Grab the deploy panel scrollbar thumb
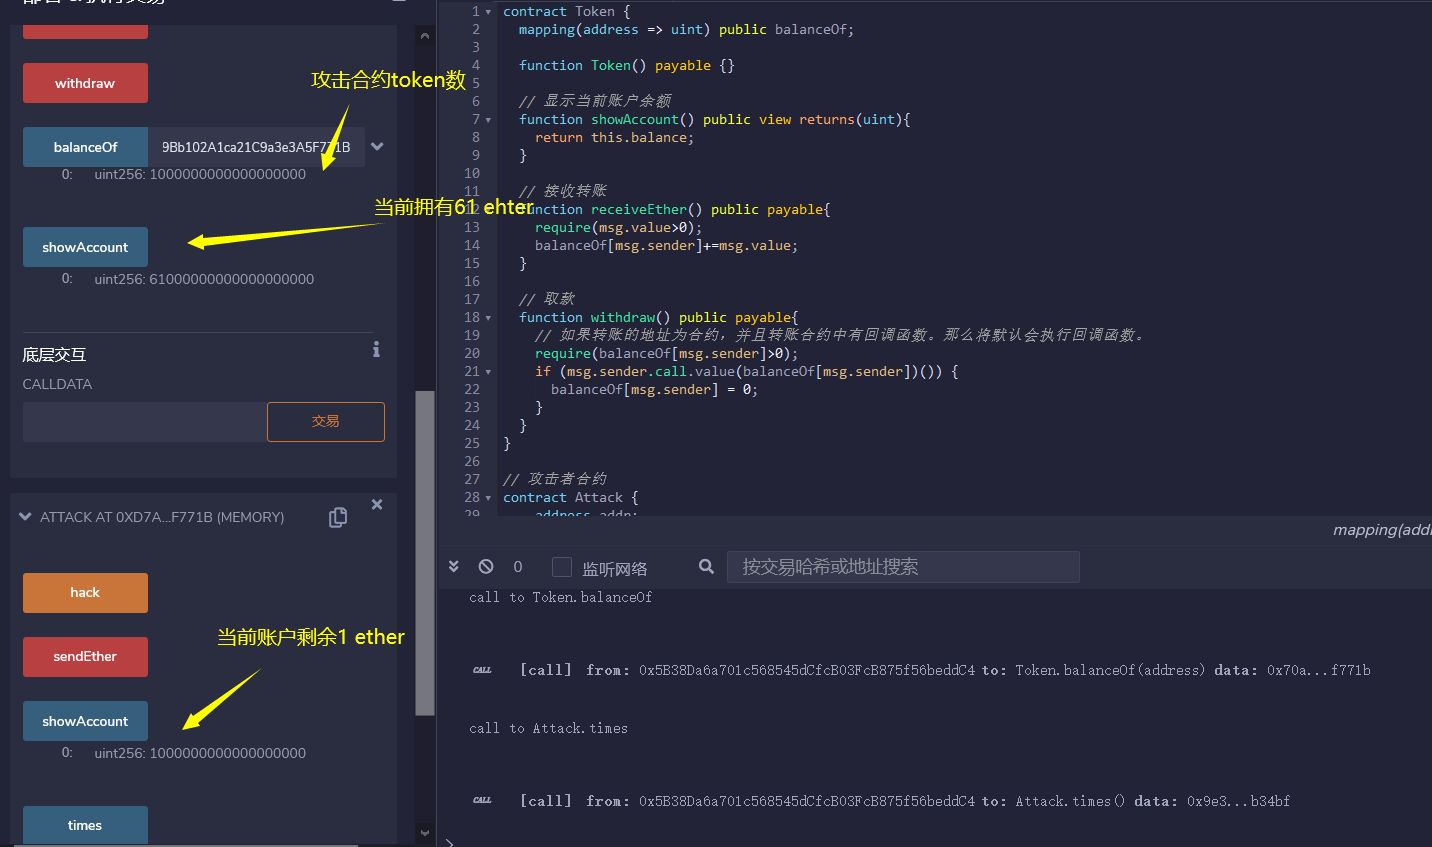Screen dimensions: 1432x847 coord(425,553)
